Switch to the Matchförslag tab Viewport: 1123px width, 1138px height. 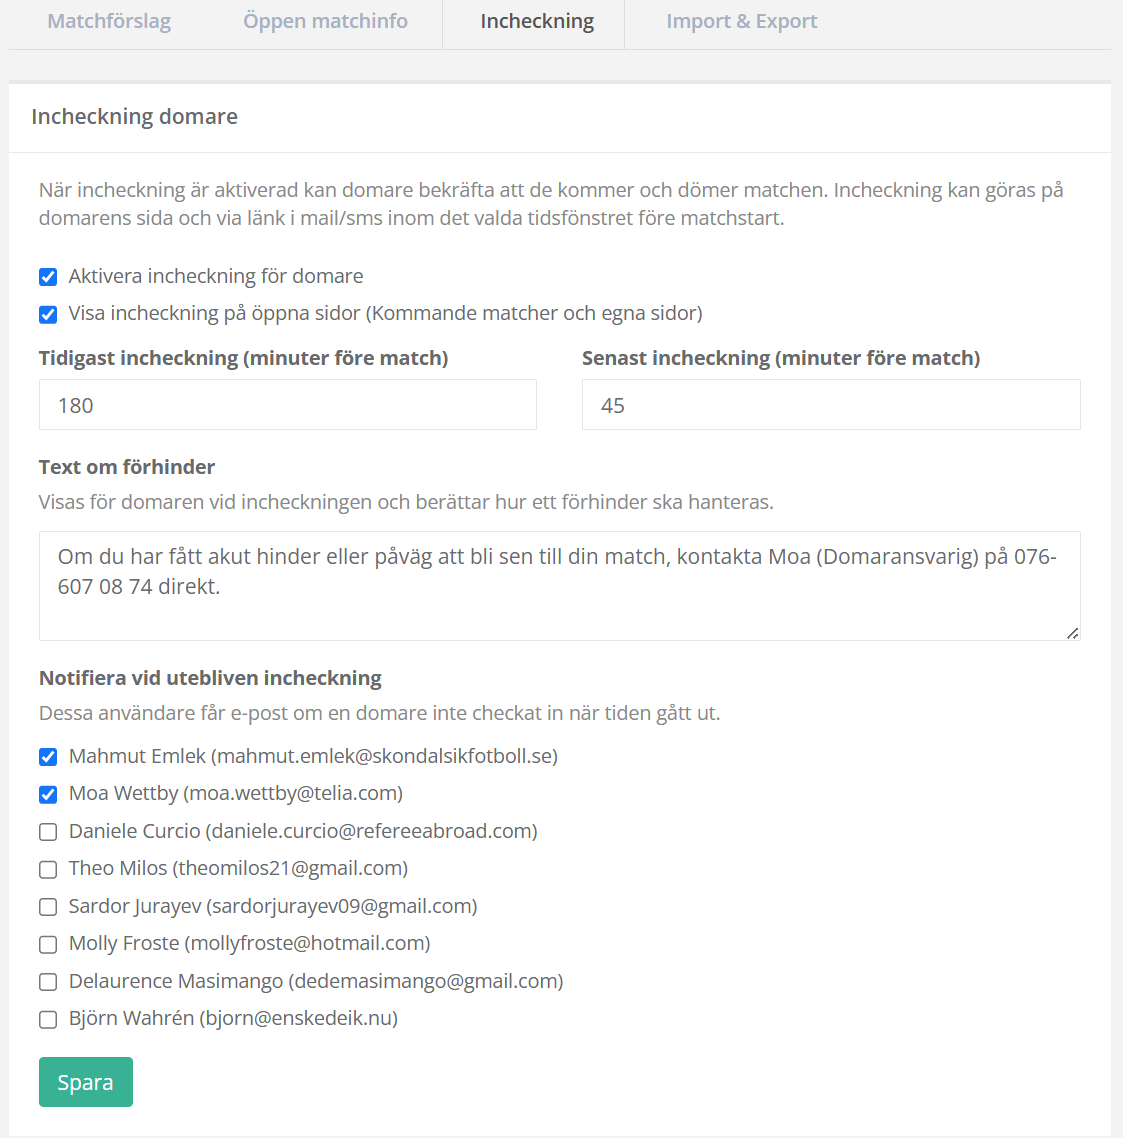(x=109, y=22)
